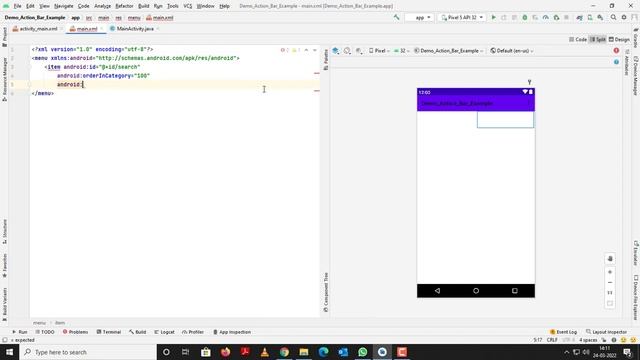Open the Default (en-us) locale dropdown
Viewport: 640px width, 360px height.
click(x=512, y=51)
